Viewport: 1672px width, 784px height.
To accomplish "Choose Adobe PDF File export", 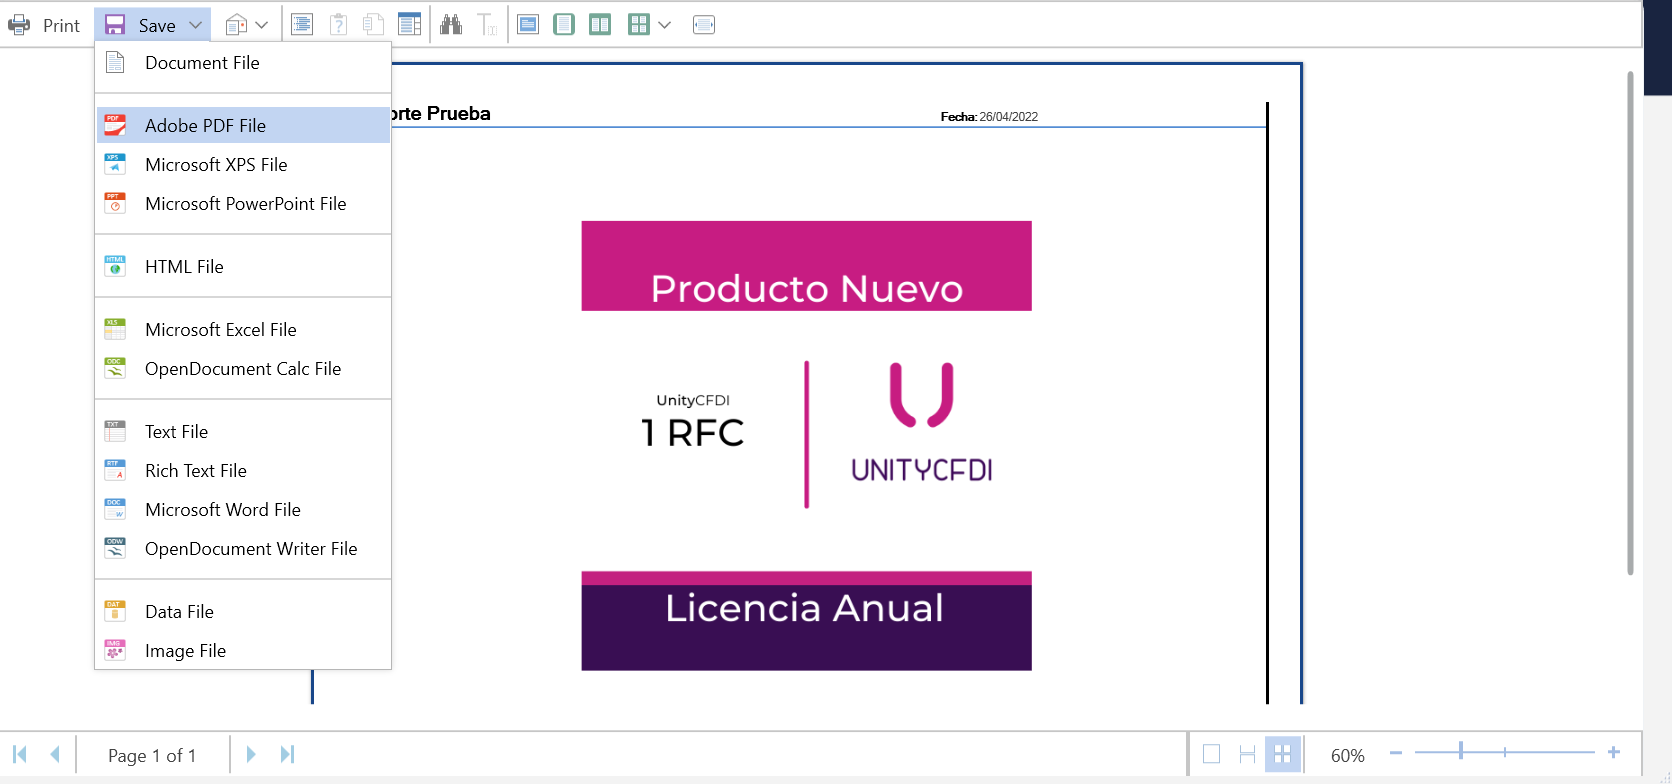I will click(x=243, y=125).
